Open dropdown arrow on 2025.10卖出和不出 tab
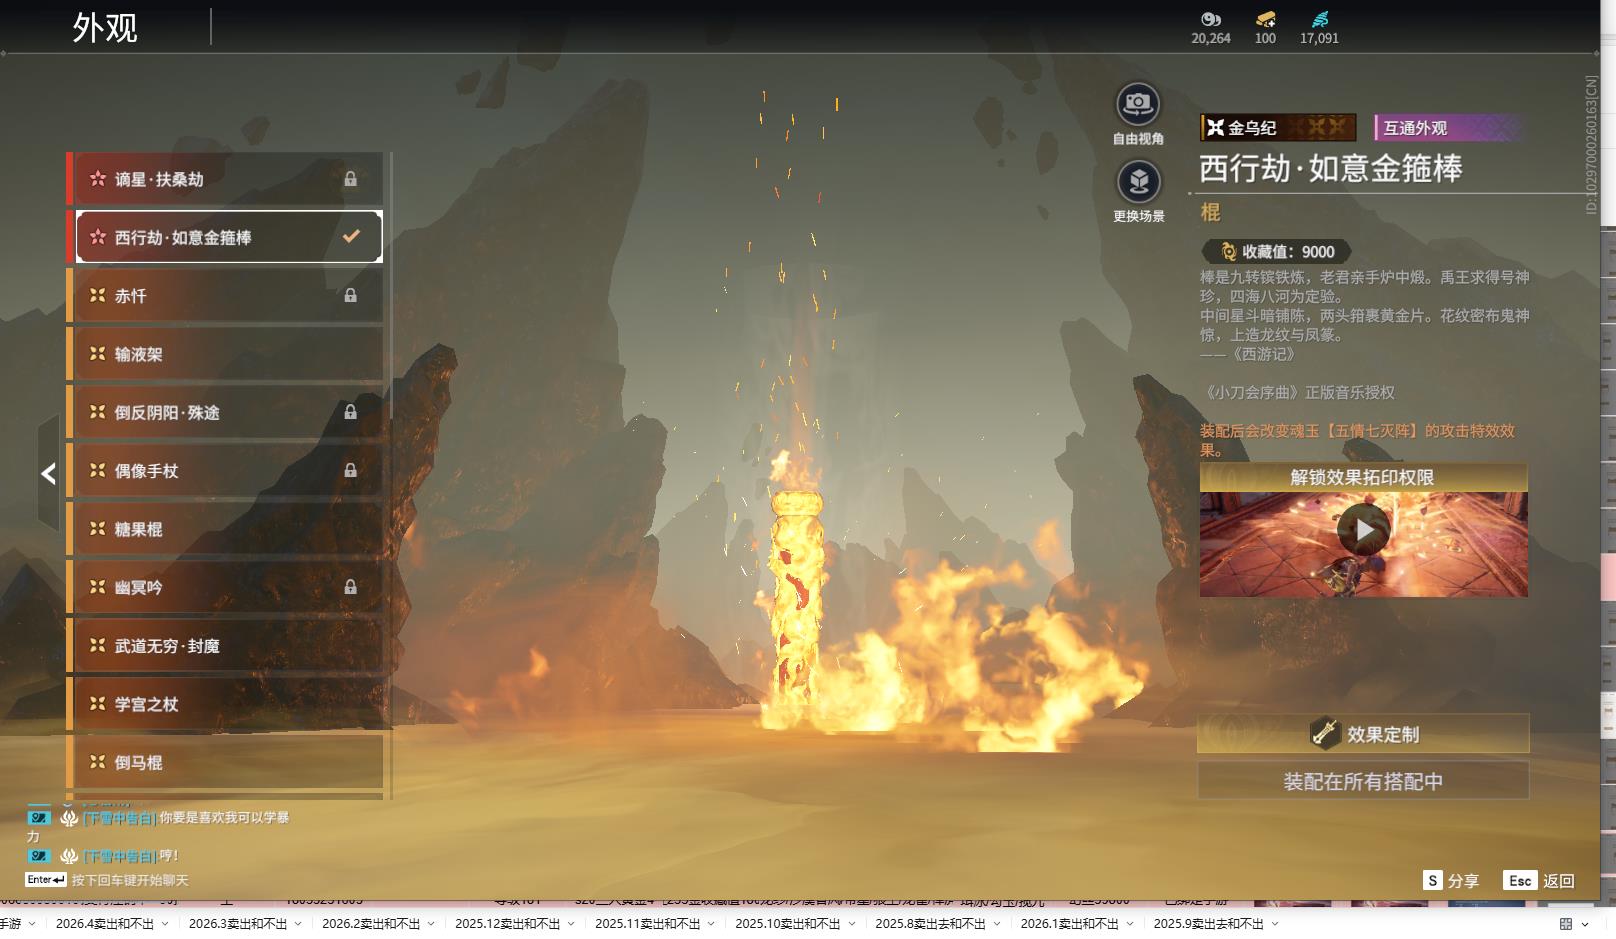Viewport: 1616px width, 939px height. tap(851, 924)
